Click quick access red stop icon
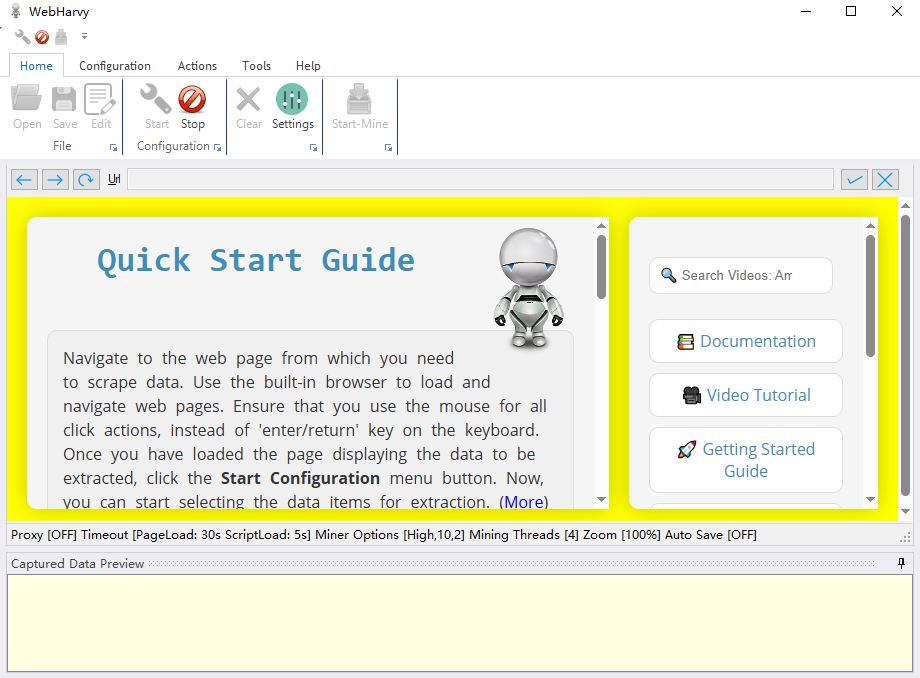The height and width of the screenshot is (678, 920). tap(42, 37)
